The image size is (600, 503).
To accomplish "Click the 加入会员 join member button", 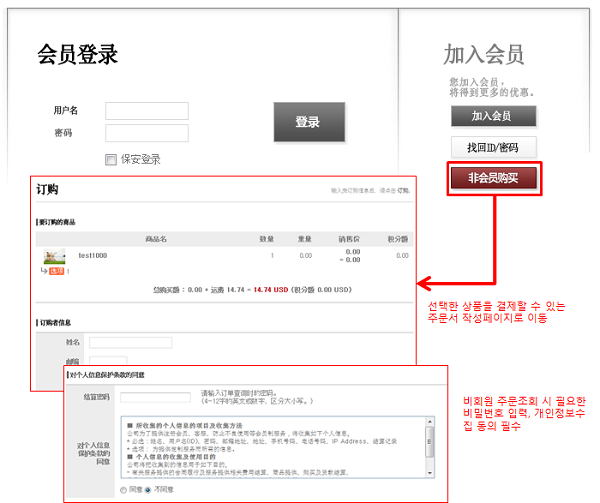I will (x=494, y=116).
